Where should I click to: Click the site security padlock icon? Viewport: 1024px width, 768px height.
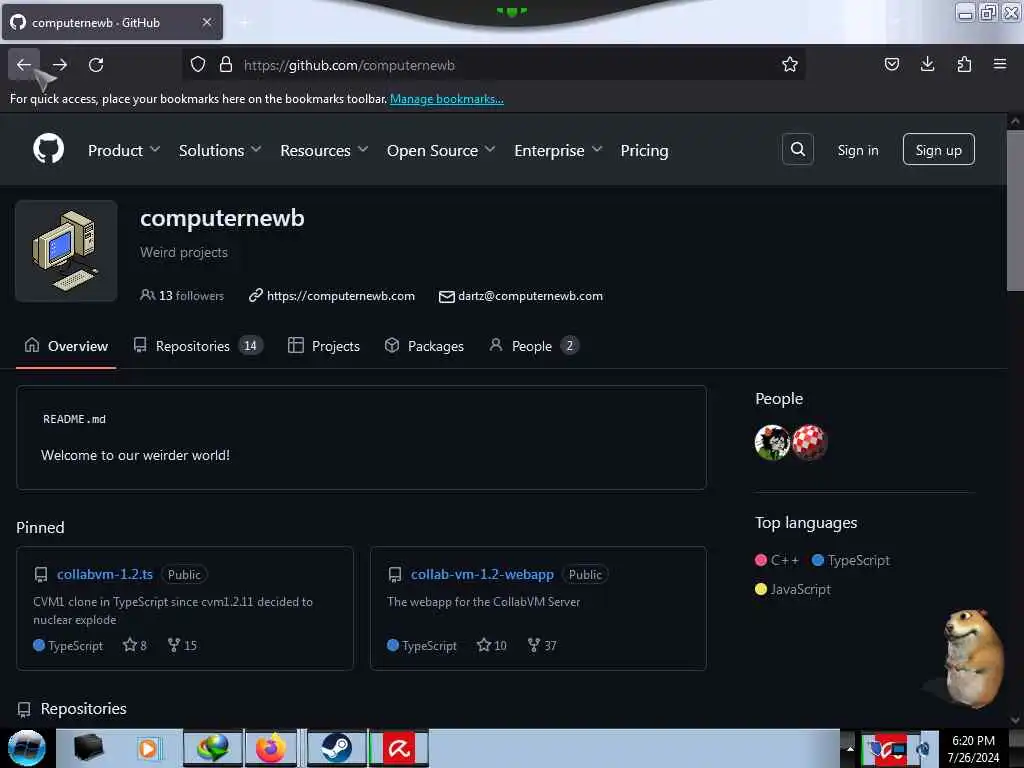[226, 65]
